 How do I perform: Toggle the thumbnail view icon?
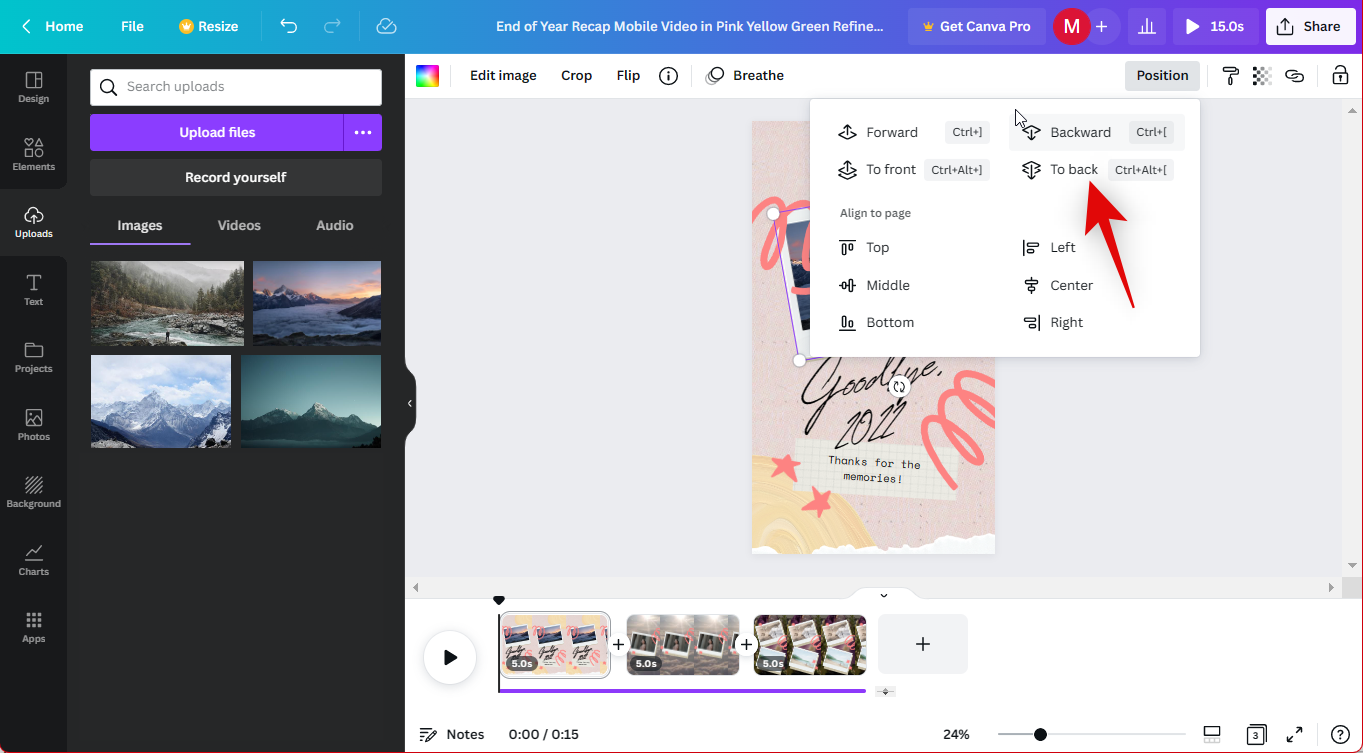click(x=1212, y=734)
